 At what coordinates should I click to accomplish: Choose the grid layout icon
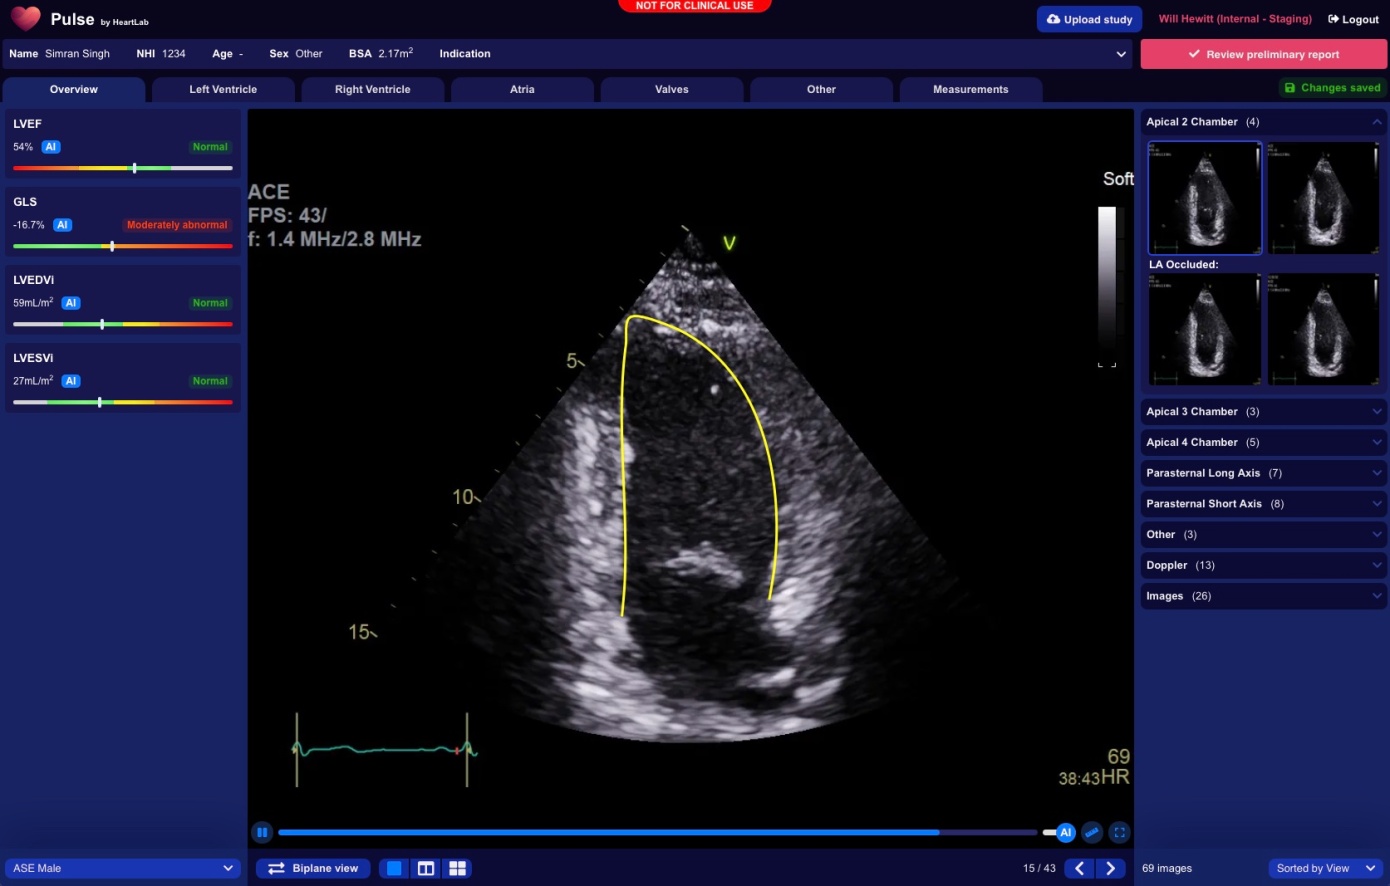click(x=457, y=868)
